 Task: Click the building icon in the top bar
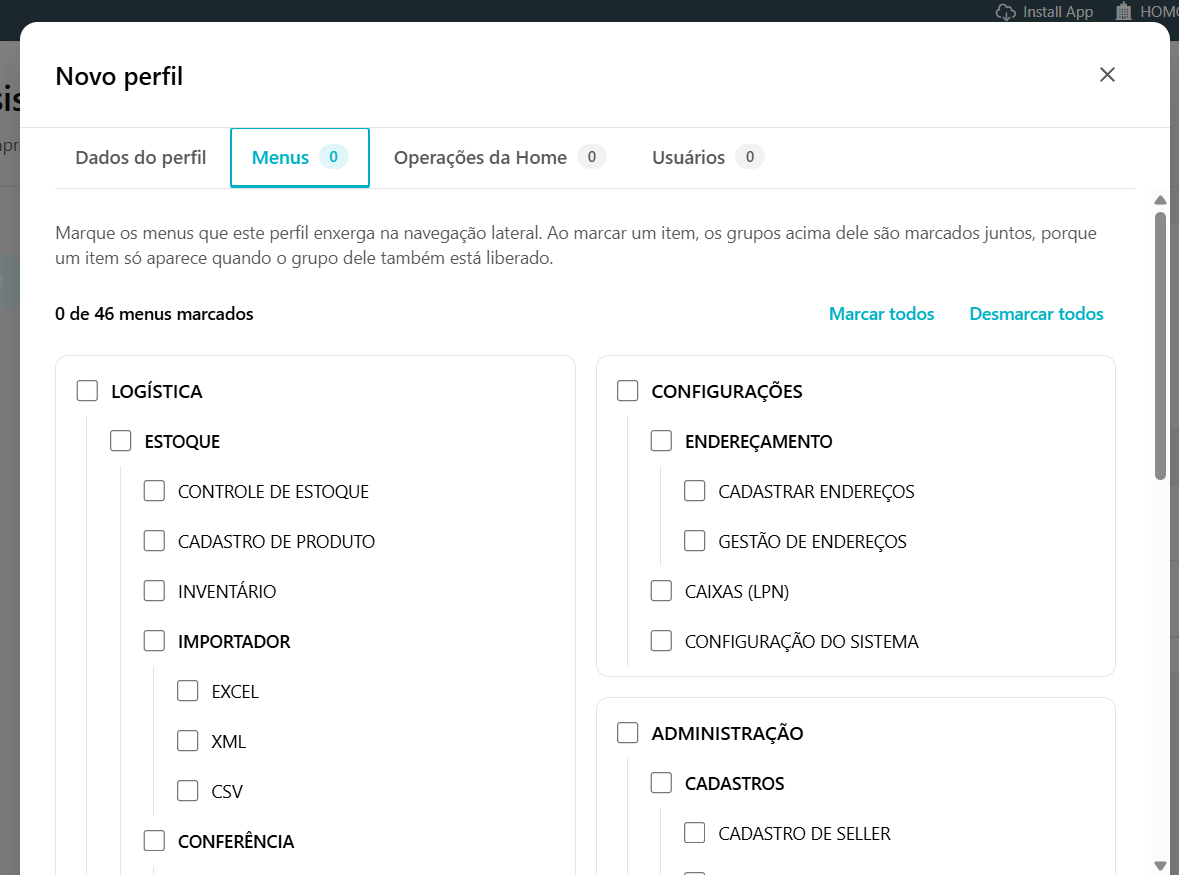click(1123, 11)
